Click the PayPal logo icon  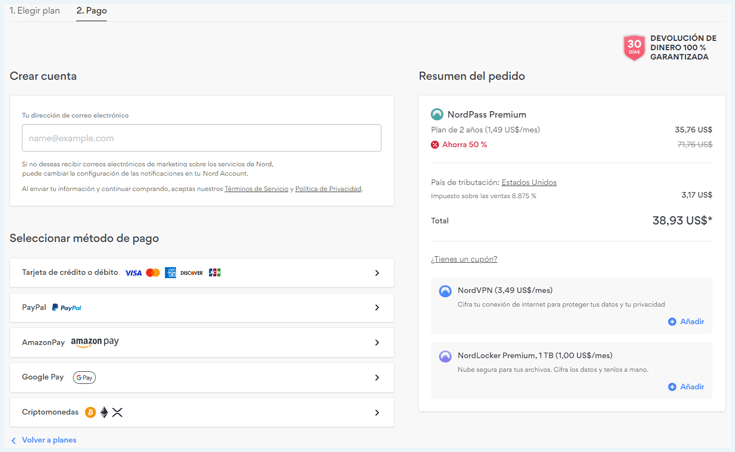click(67, 308)
